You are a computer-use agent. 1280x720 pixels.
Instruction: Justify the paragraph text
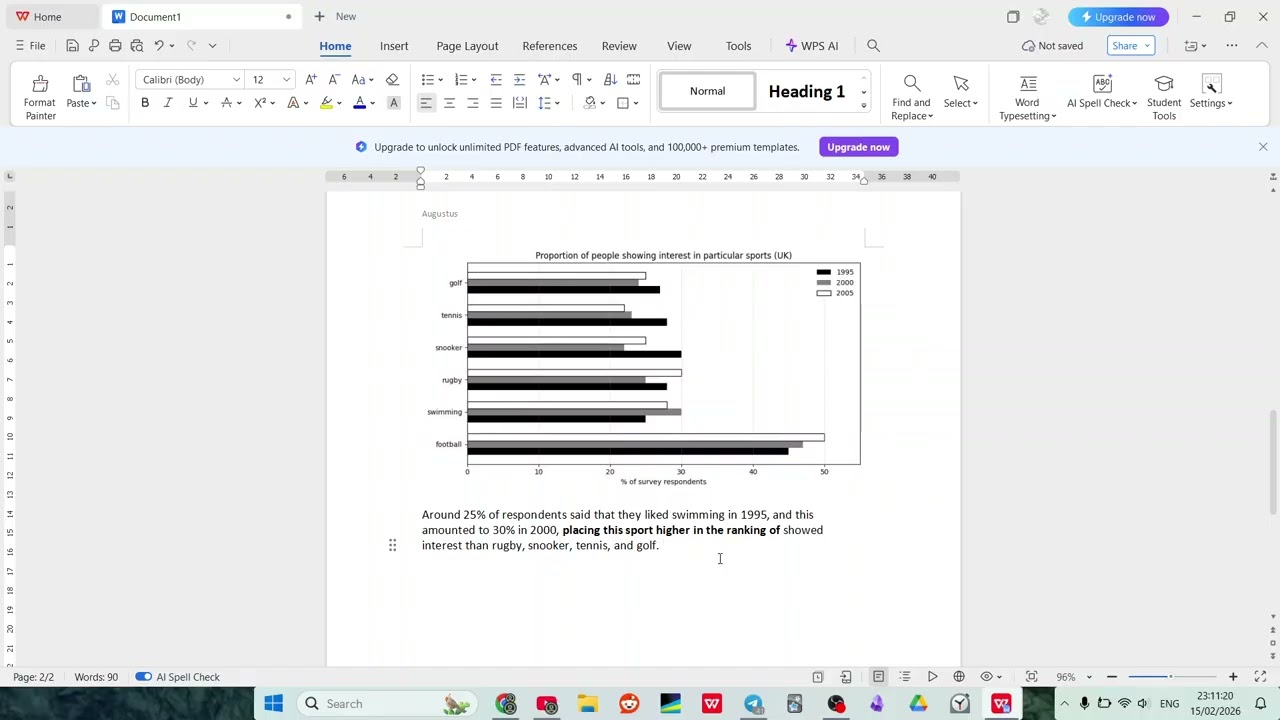[496, 103]
